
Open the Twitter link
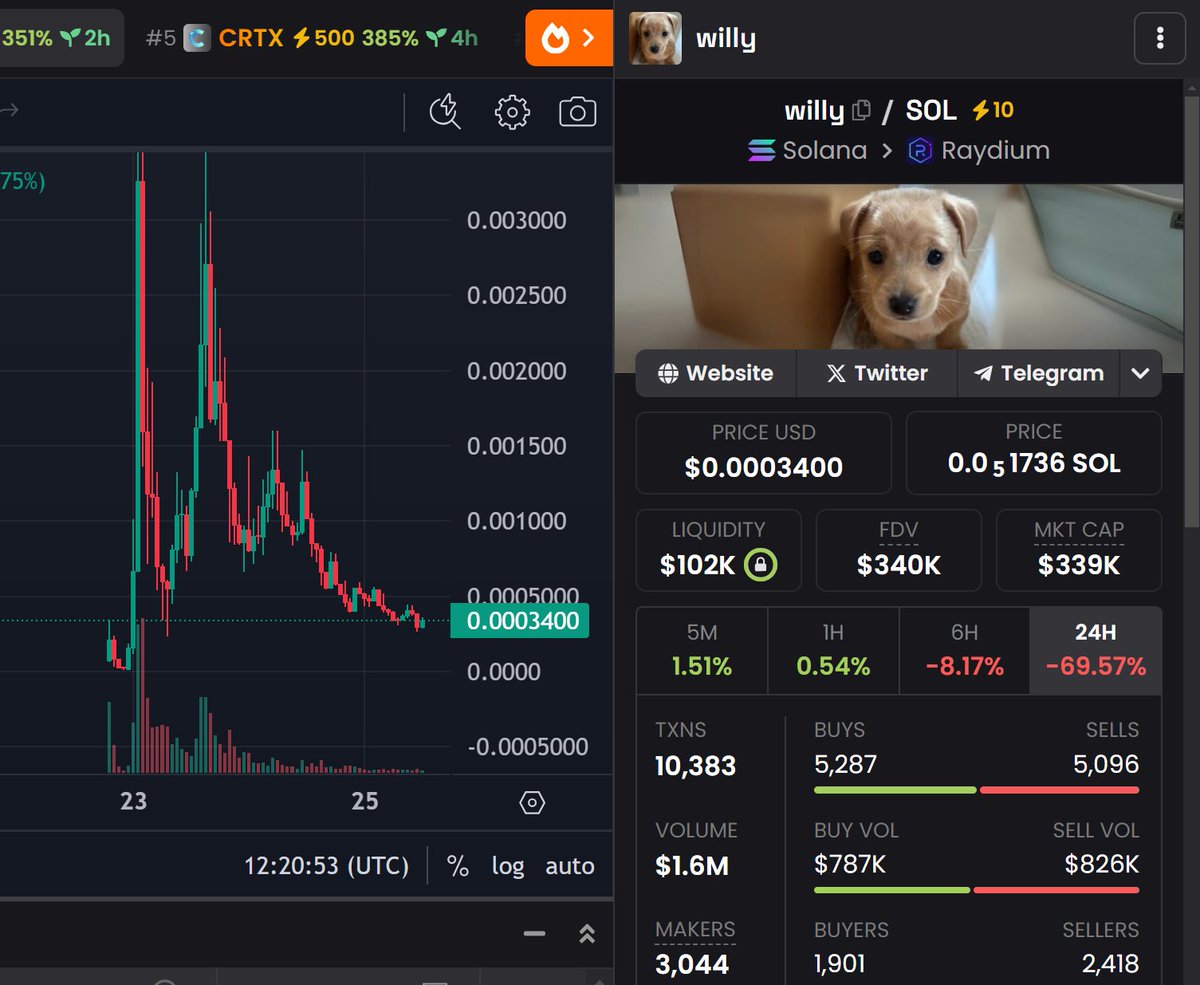point(877,373)
